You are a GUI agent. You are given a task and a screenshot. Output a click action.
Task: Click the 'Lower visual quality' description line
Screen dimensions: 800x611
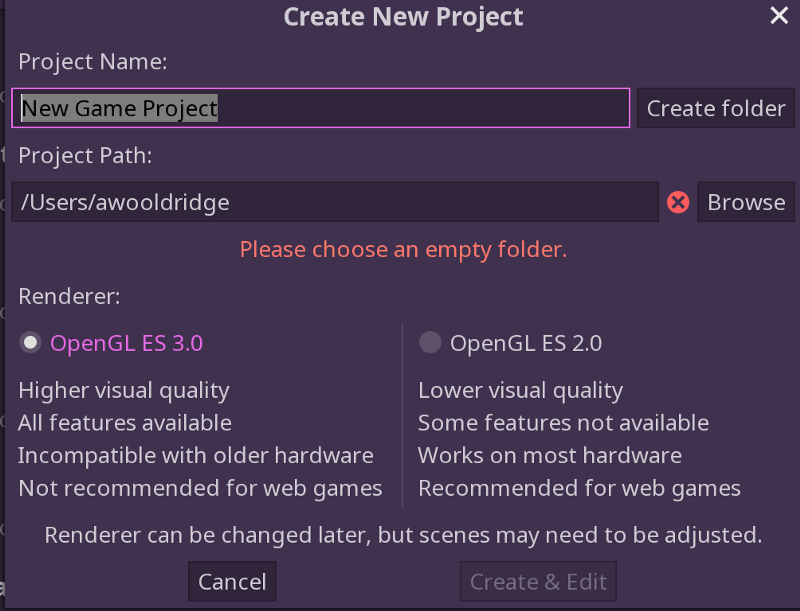coord(520,391)
